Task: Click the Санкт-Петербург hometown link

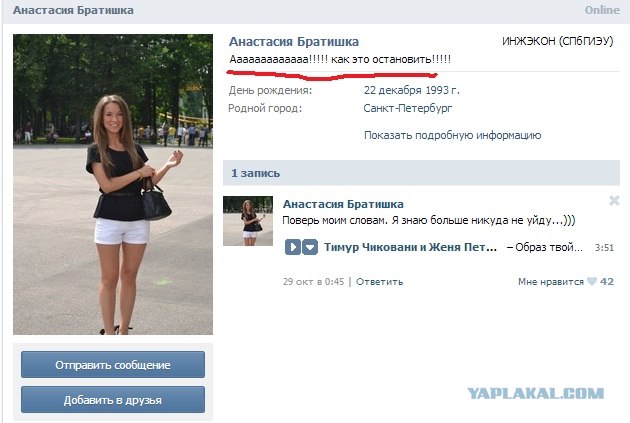Action: point(407,108)
